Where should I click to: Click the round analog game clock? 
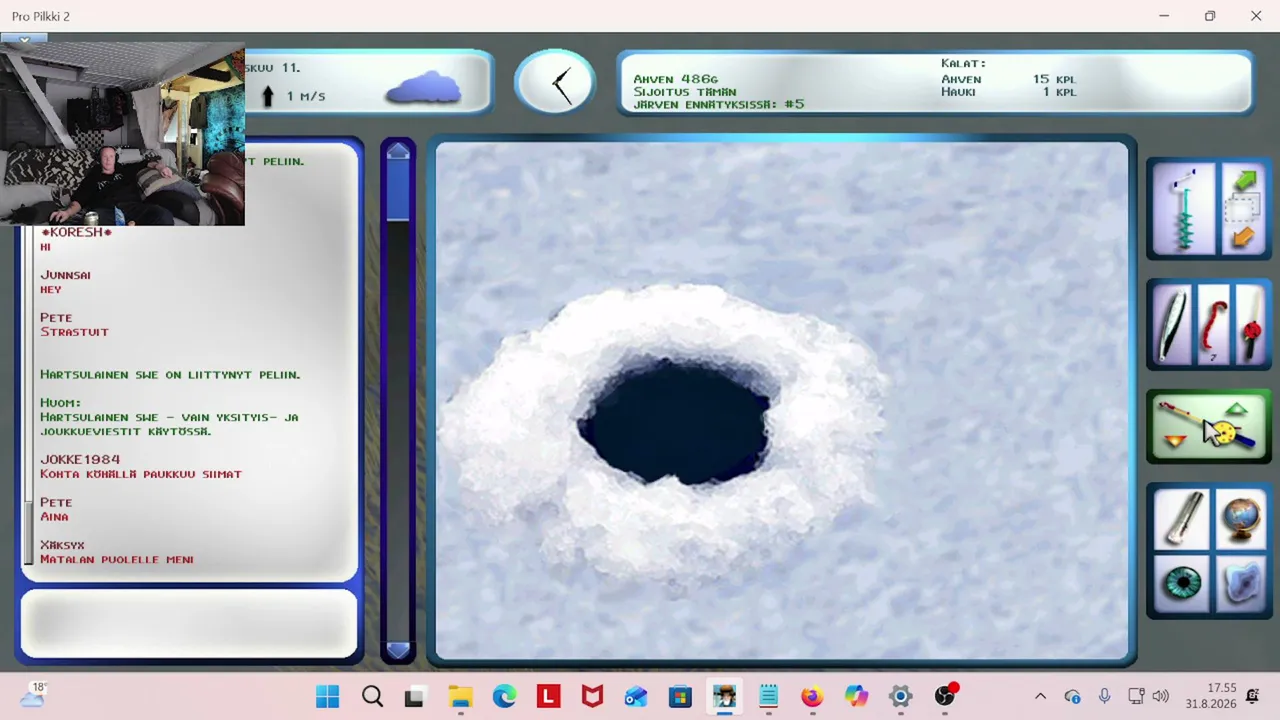point(555,83)
